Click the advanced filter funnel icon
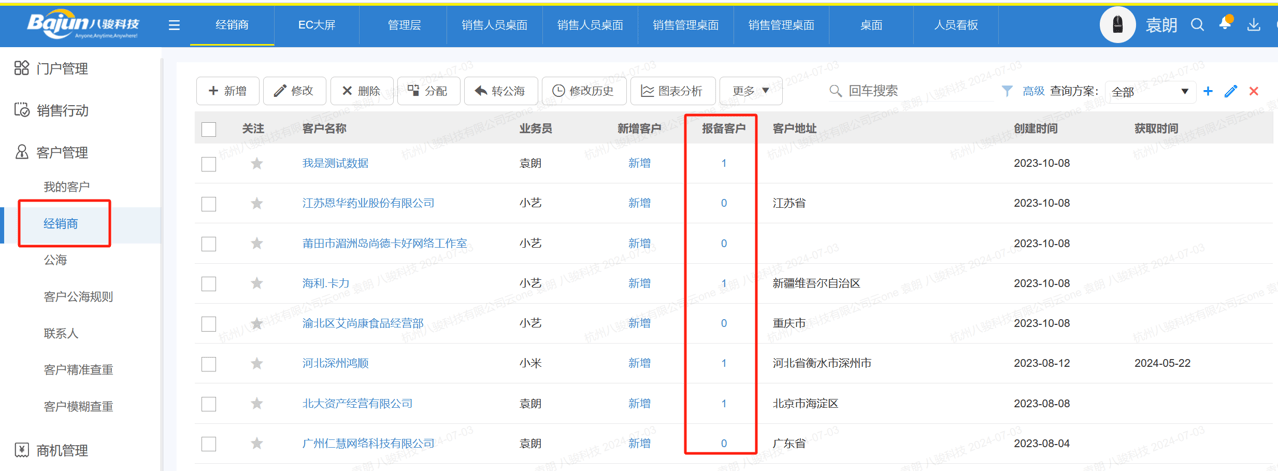 click(x=1007, y=91)
